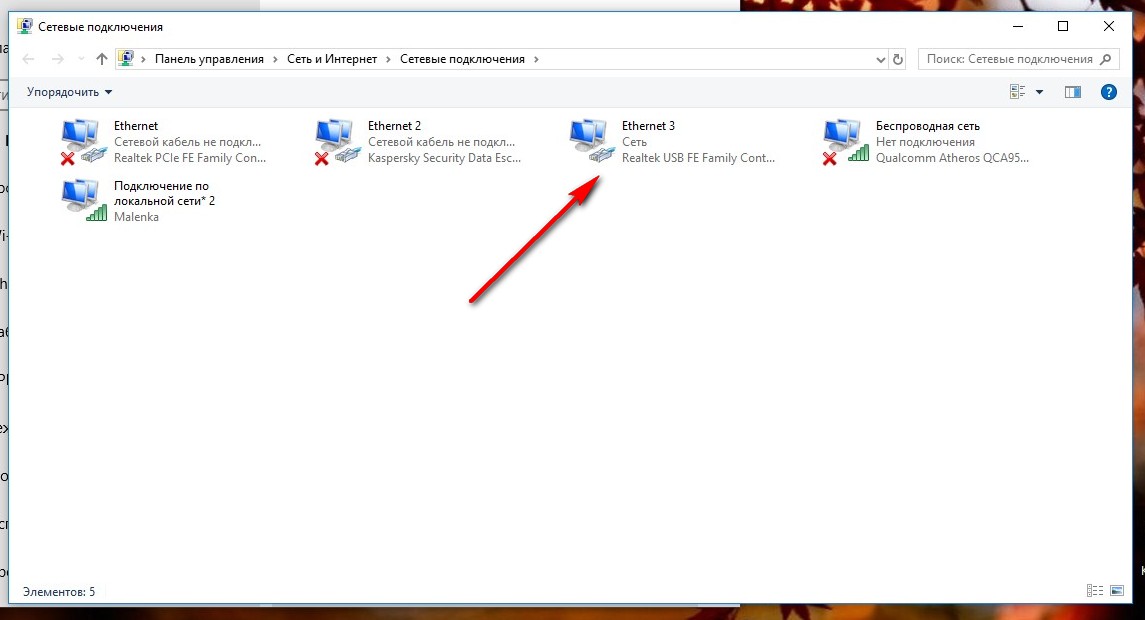Focus the Поиск: Сетевые подключения search field
Screen dimensions: 1145x620
pyautogui.click(x=1018, y=59)
